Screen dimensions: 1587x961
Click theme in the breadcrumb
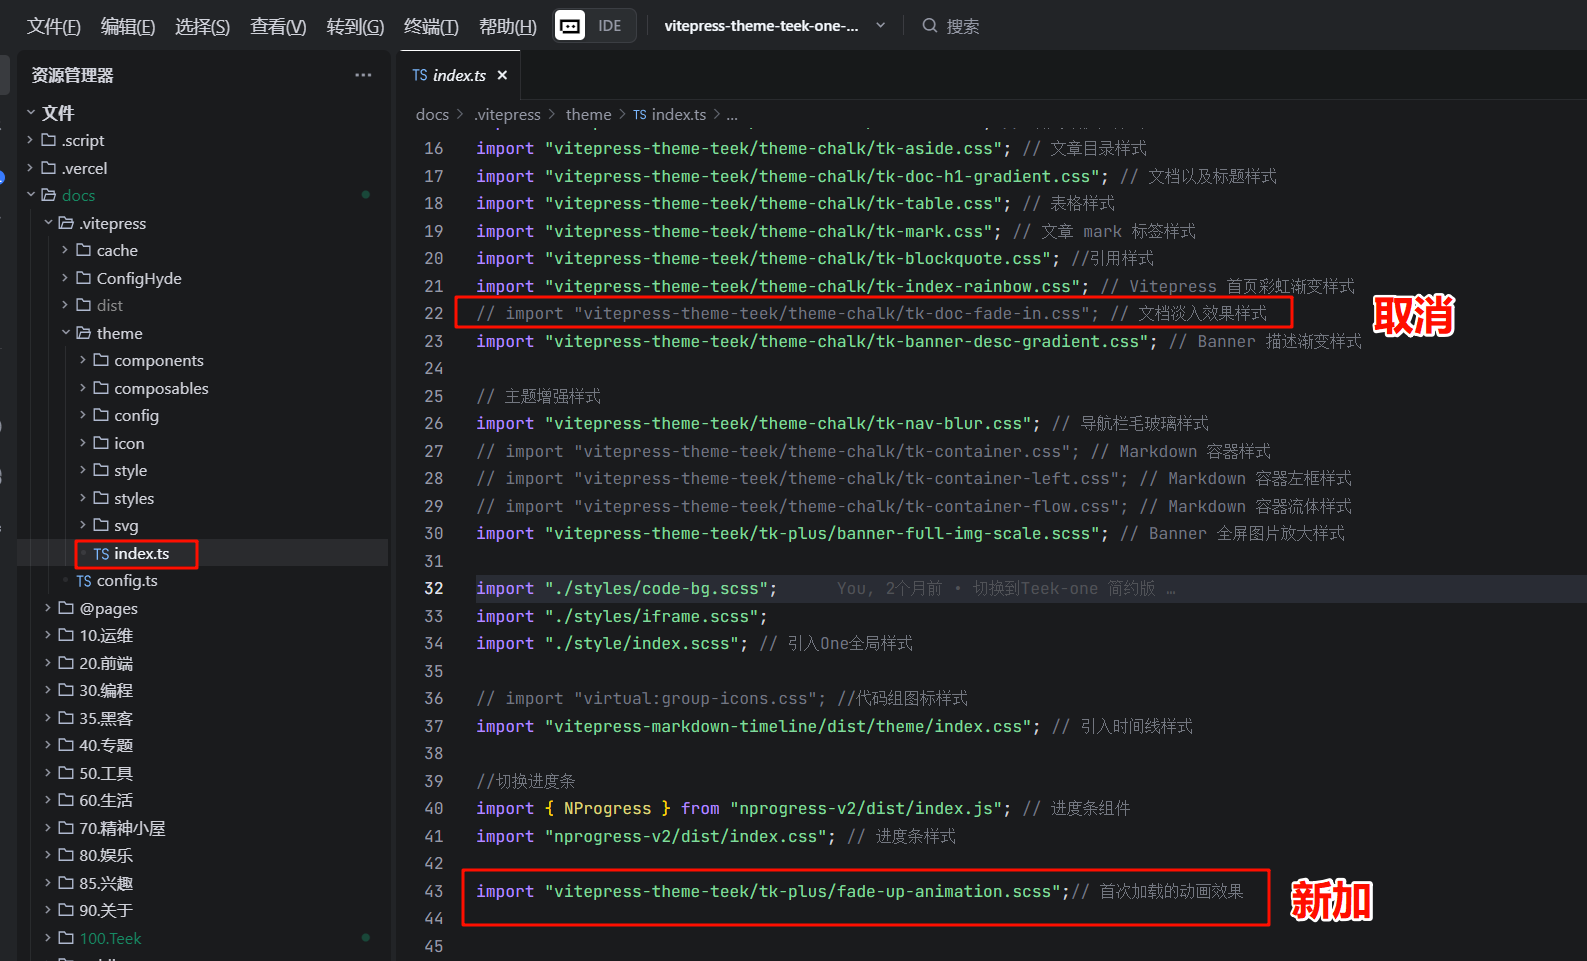(x=588, y=115)
